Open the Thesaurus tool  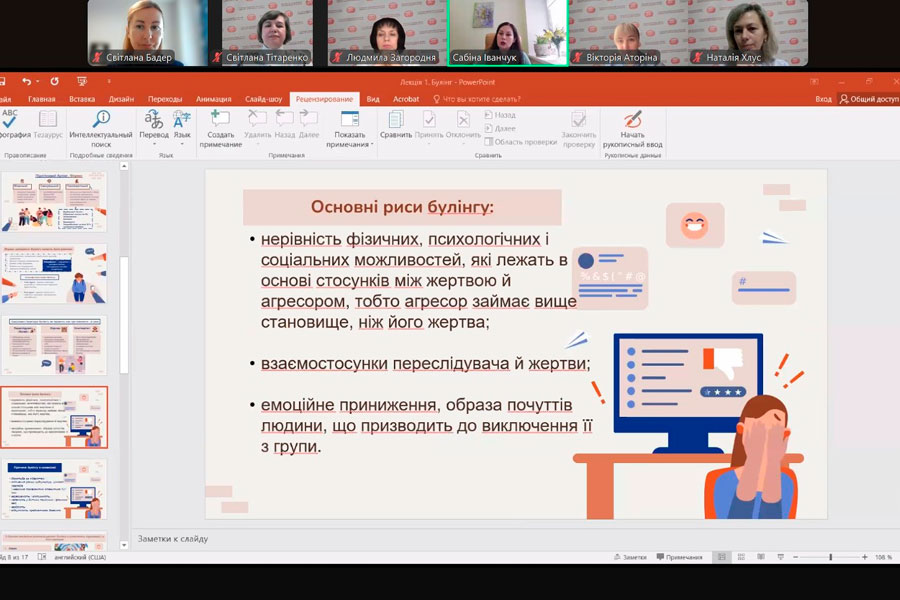(x=47, y=121)
